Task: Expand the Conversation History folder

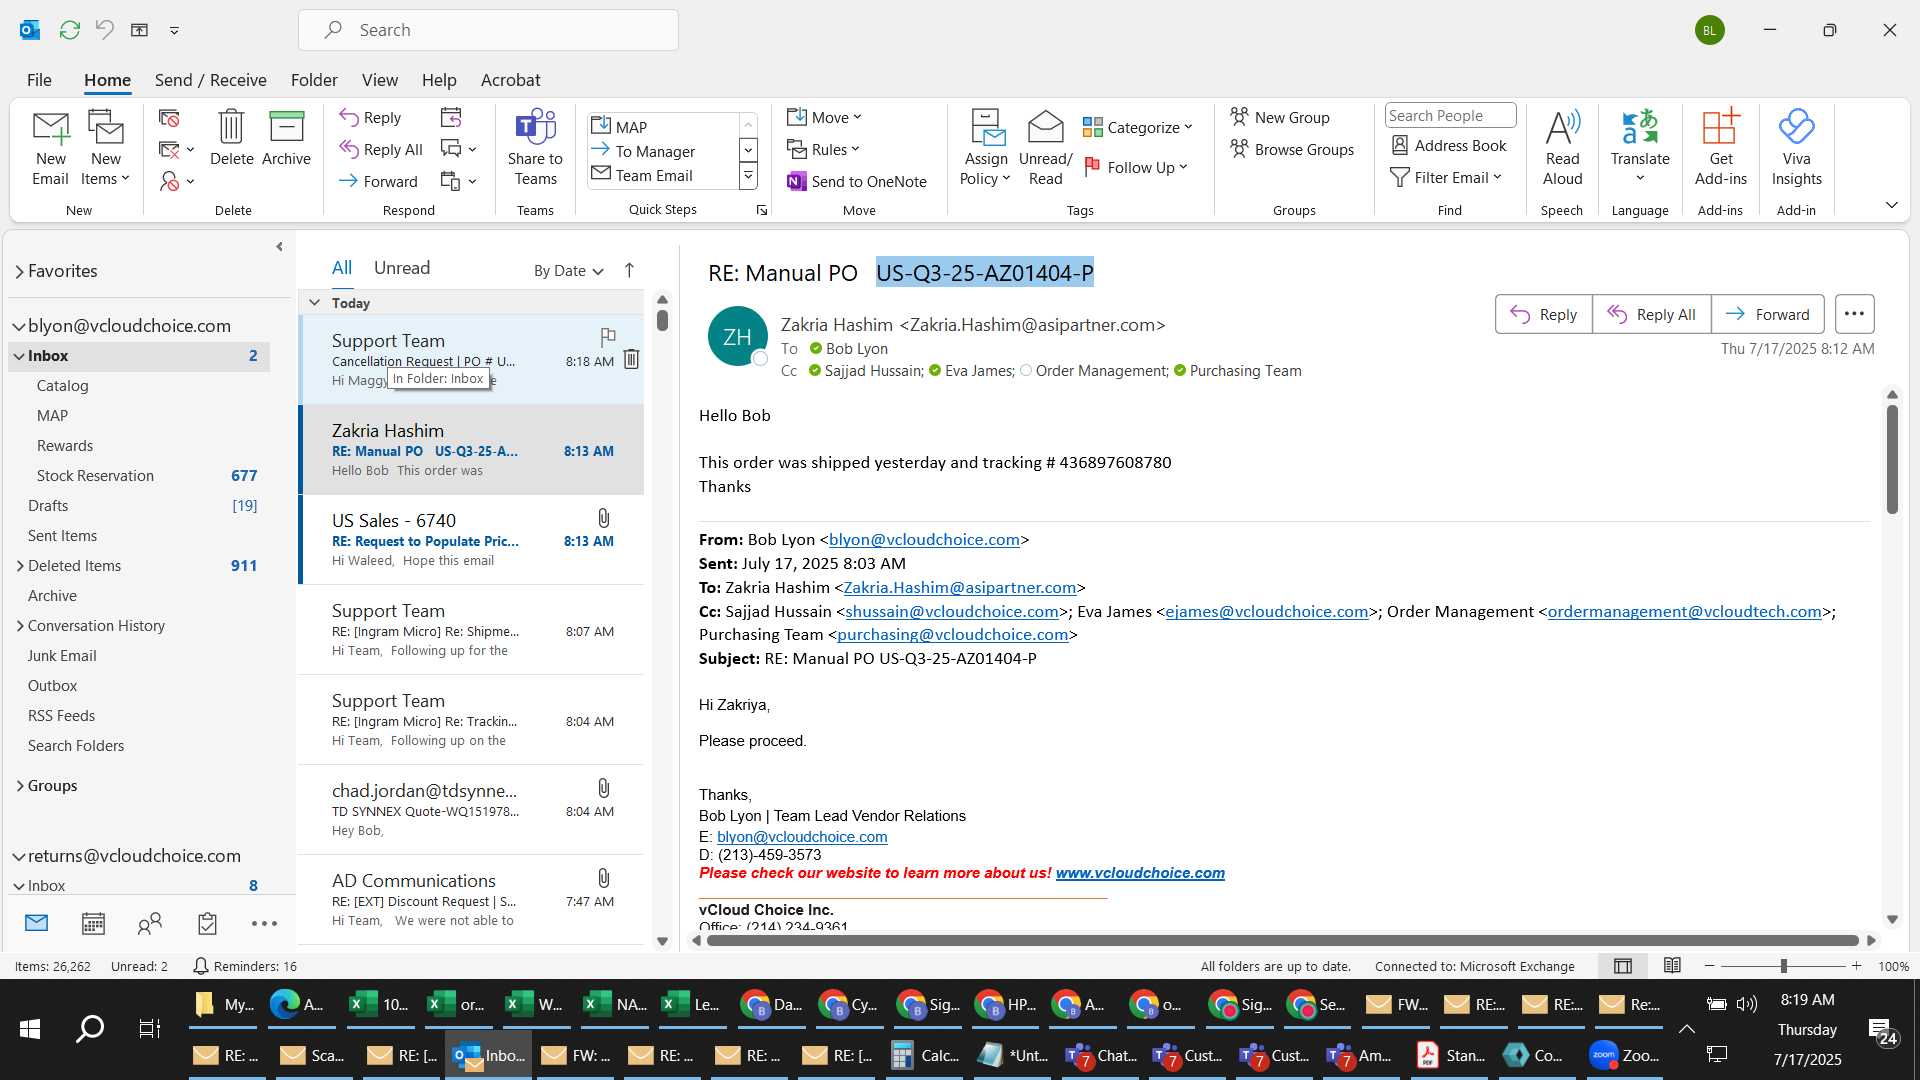Action: coord(20,626)
